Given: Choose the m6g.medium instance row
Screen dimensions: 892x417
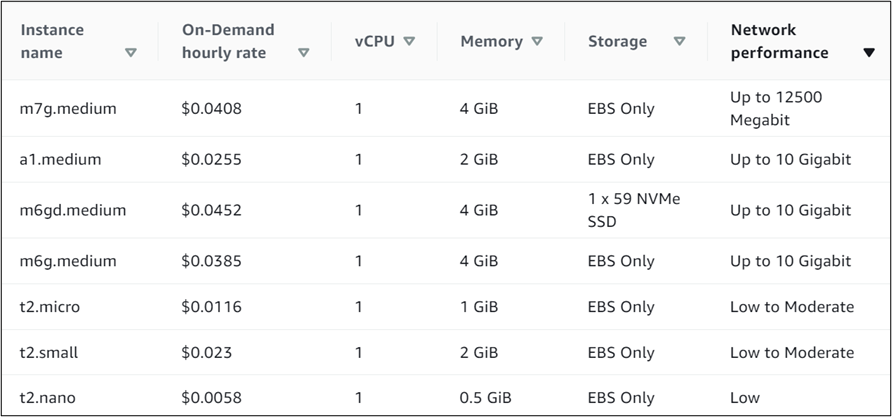Looking at the screenshot, I should 68,261.
